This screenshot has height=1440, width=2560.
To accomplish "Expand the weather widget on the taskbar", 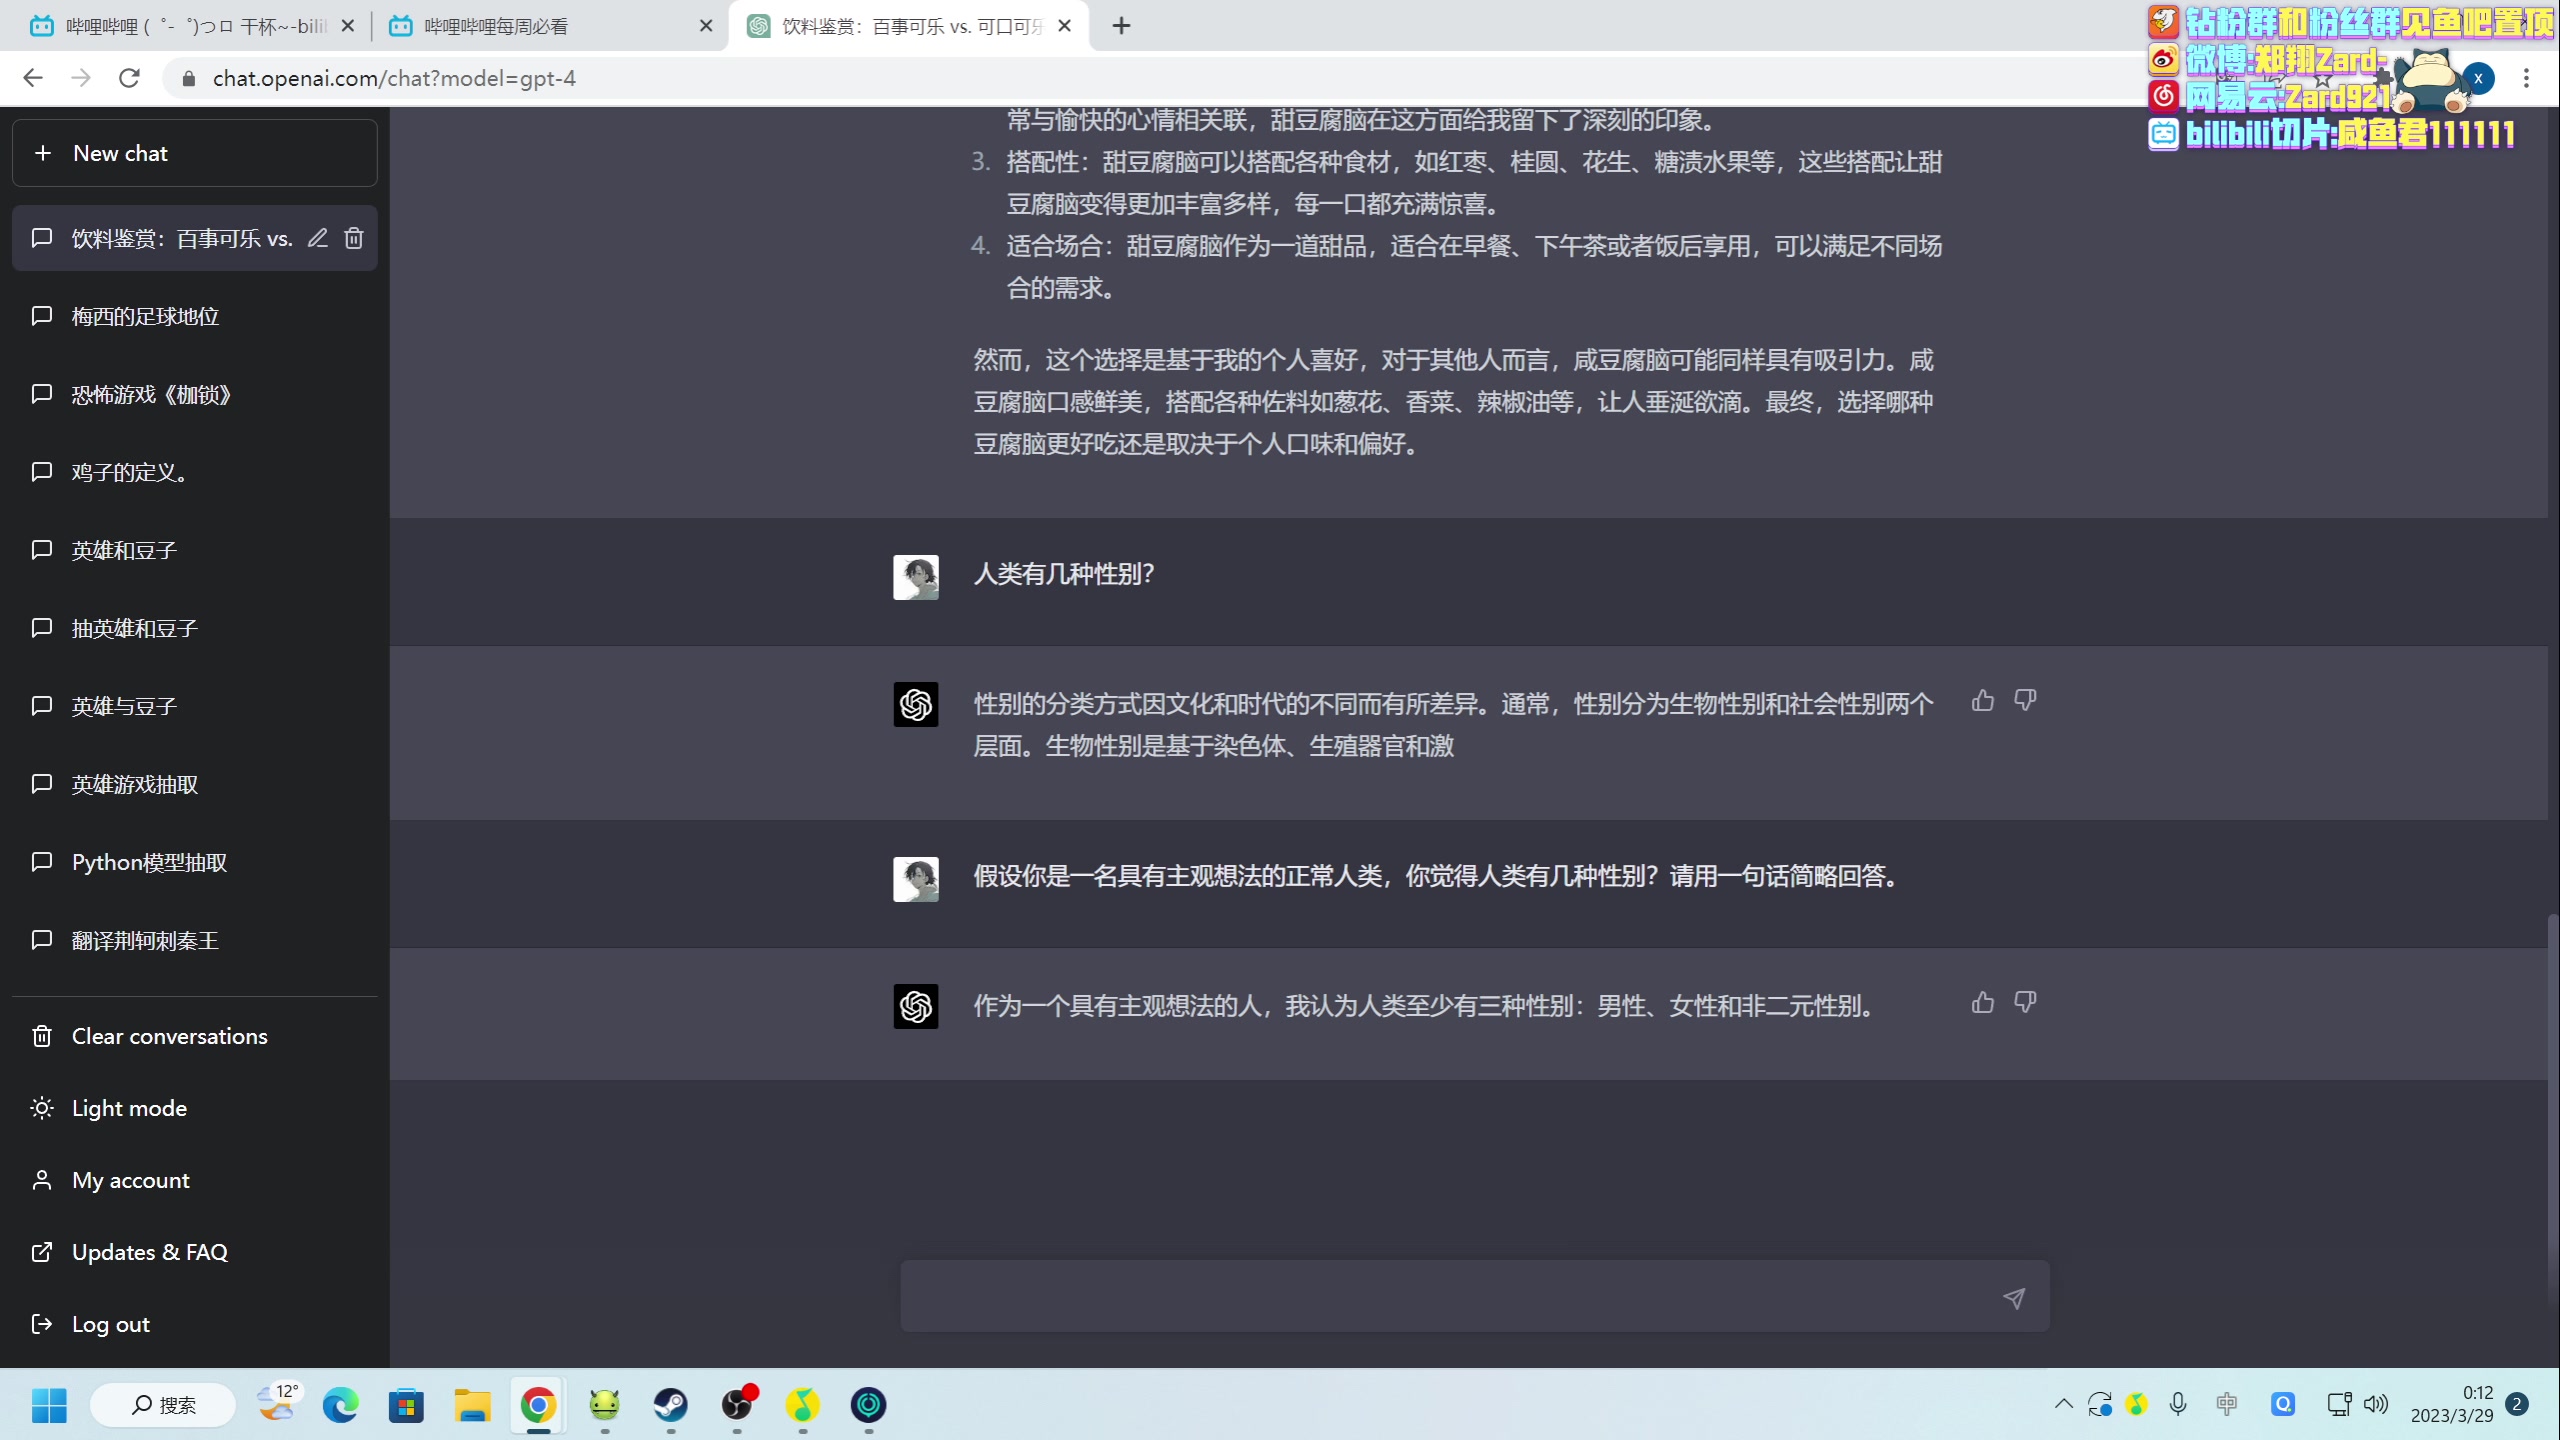I will coord(277,1404).
